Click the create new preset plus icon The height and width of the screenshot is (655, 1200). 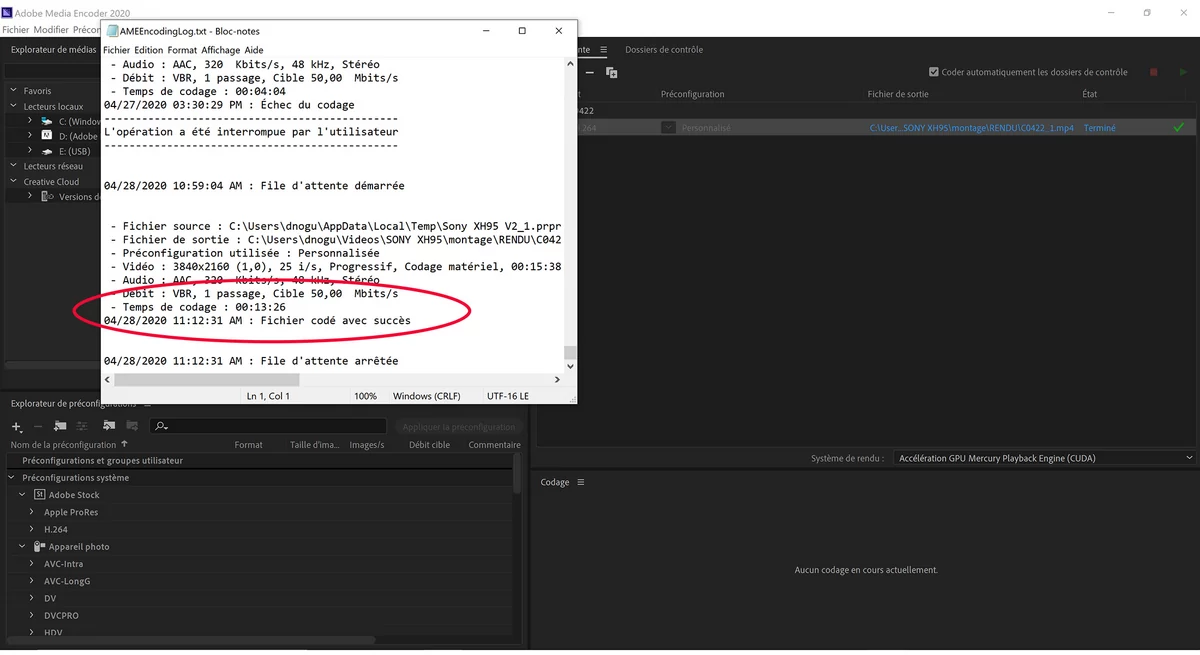pos(16,427)
